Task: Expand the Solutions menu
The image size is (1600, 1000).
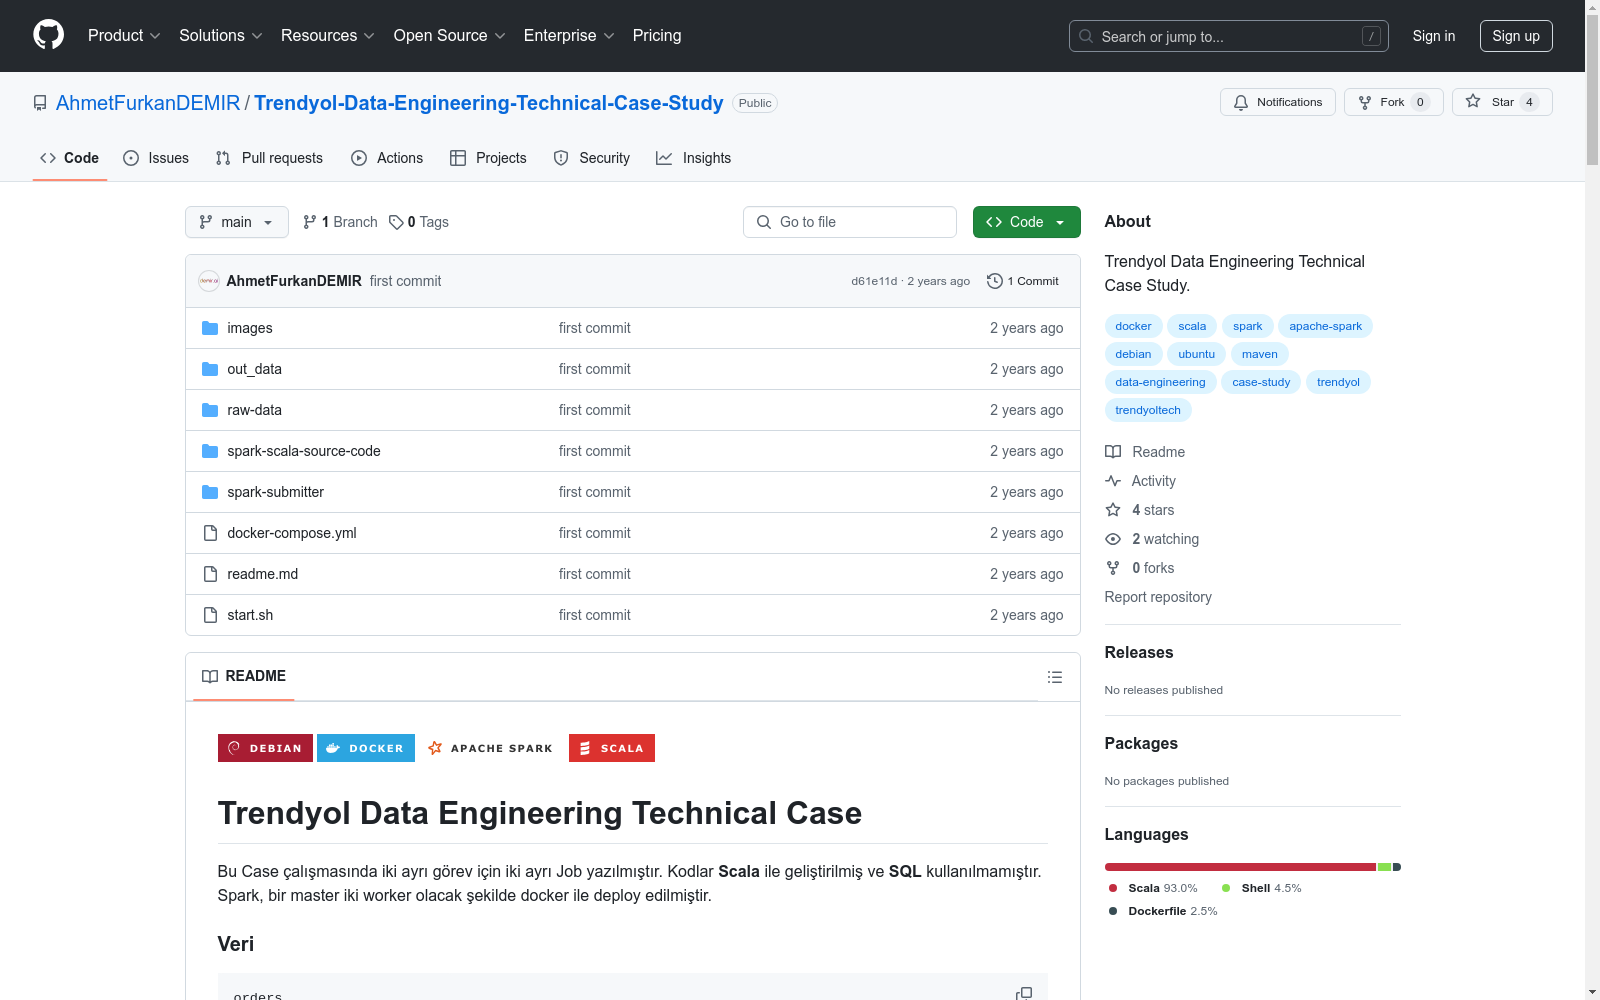Action: point(221,36)
